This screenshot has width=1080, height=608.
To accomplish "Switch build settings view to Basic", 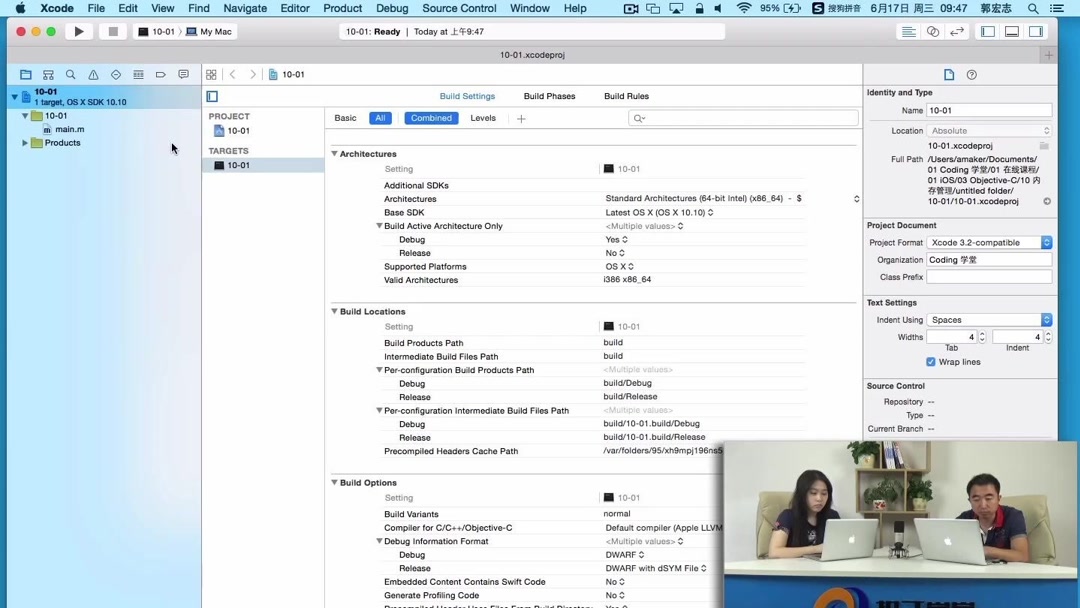I will pyautogui.click(x=345, y=118).
